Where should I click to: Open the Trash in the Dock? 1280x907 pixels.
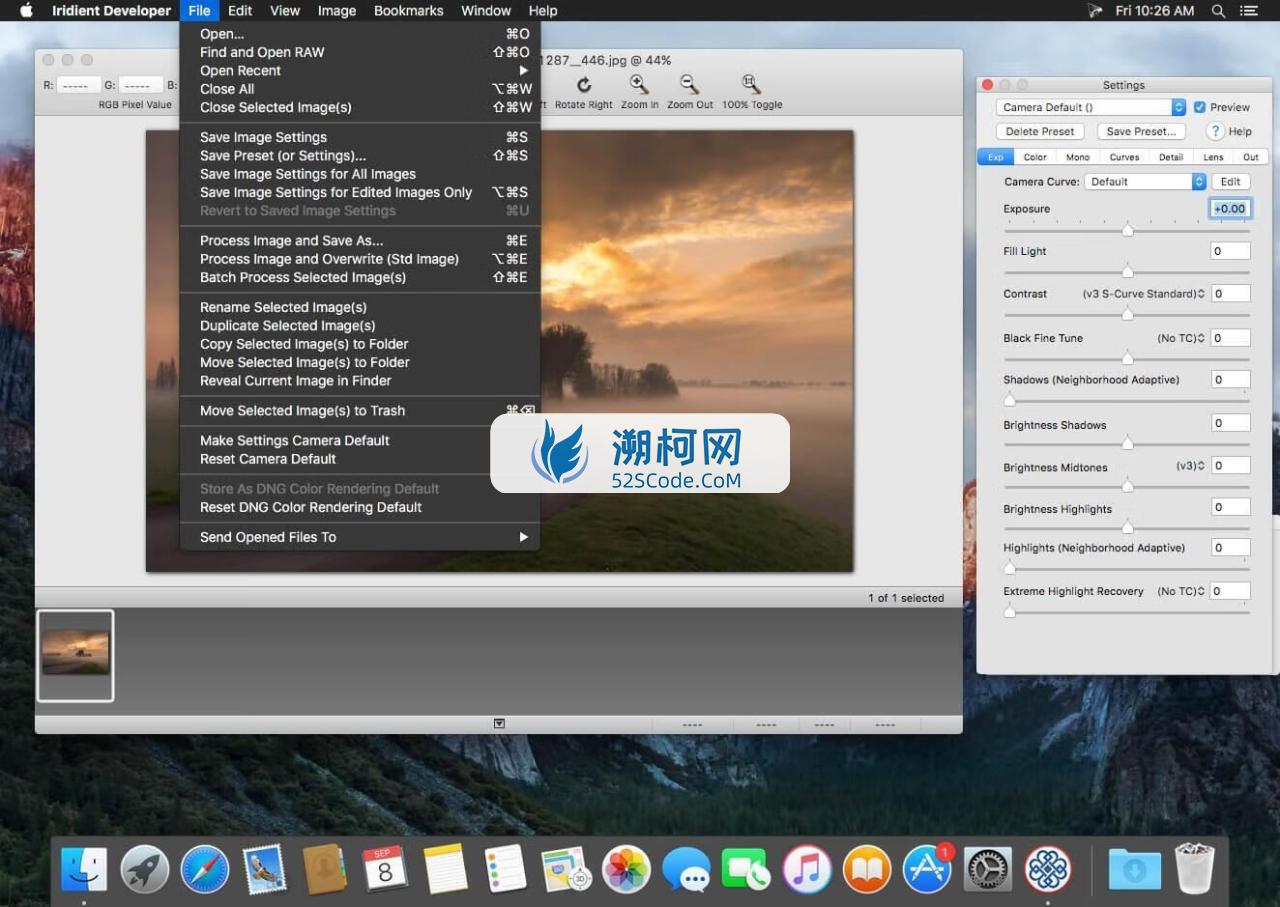click(1195, 868)
